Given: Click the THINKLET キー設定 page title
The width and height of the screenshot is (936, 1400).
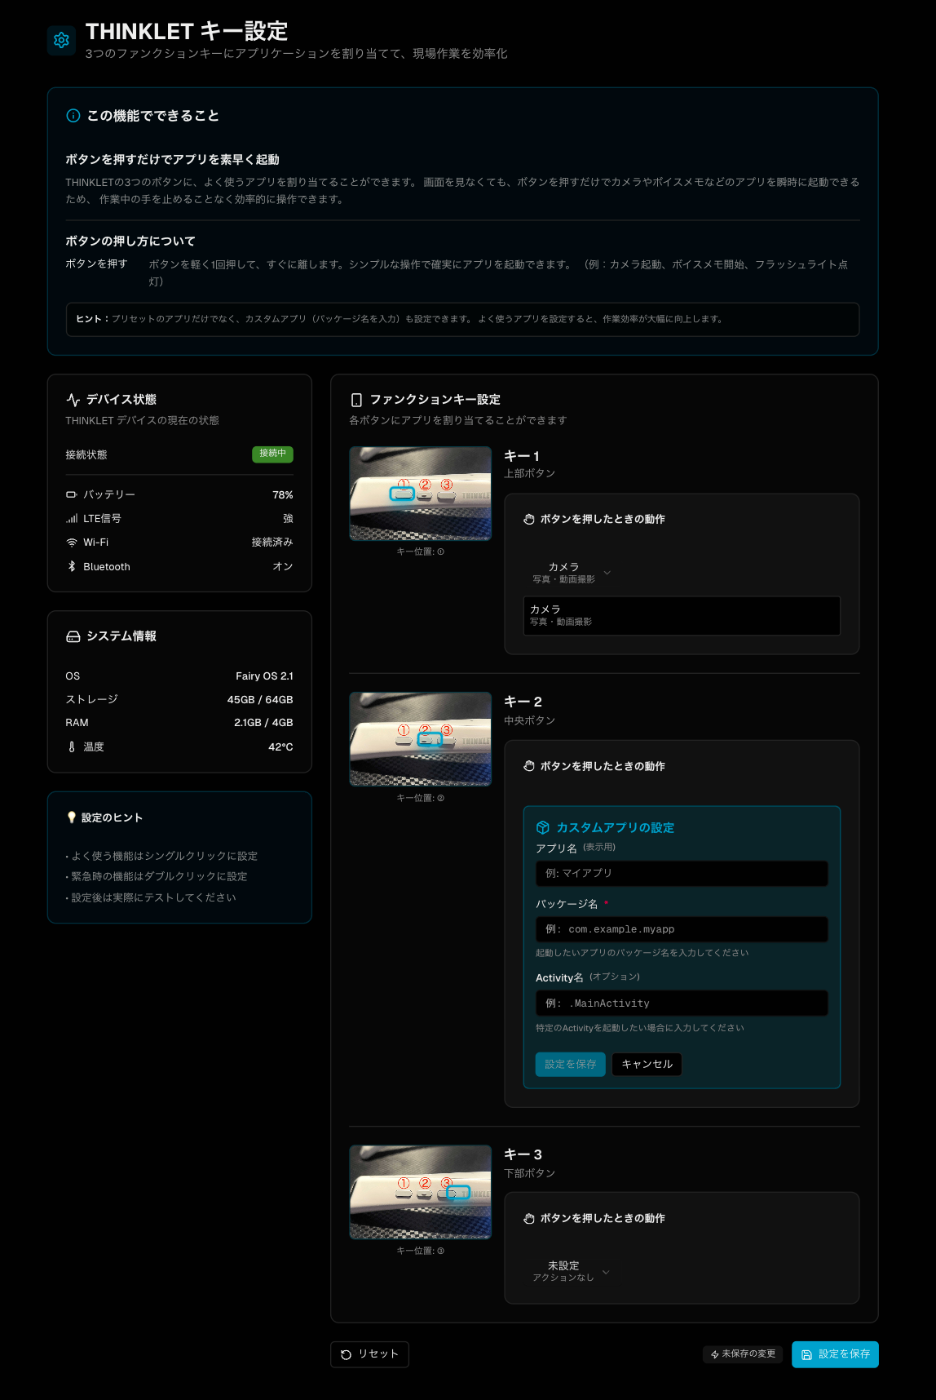Looking at the screenshot, I should tap(187, 32).
